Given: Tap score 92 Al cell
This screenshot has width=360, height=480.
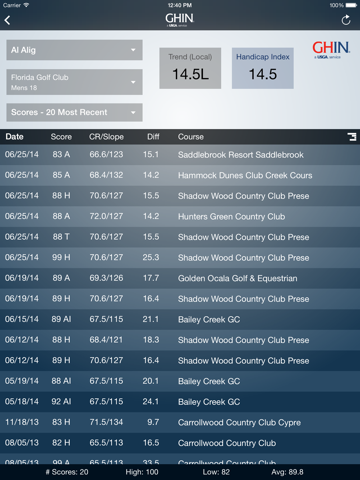Looking at the screenshot, I should [x=61, y=401].
